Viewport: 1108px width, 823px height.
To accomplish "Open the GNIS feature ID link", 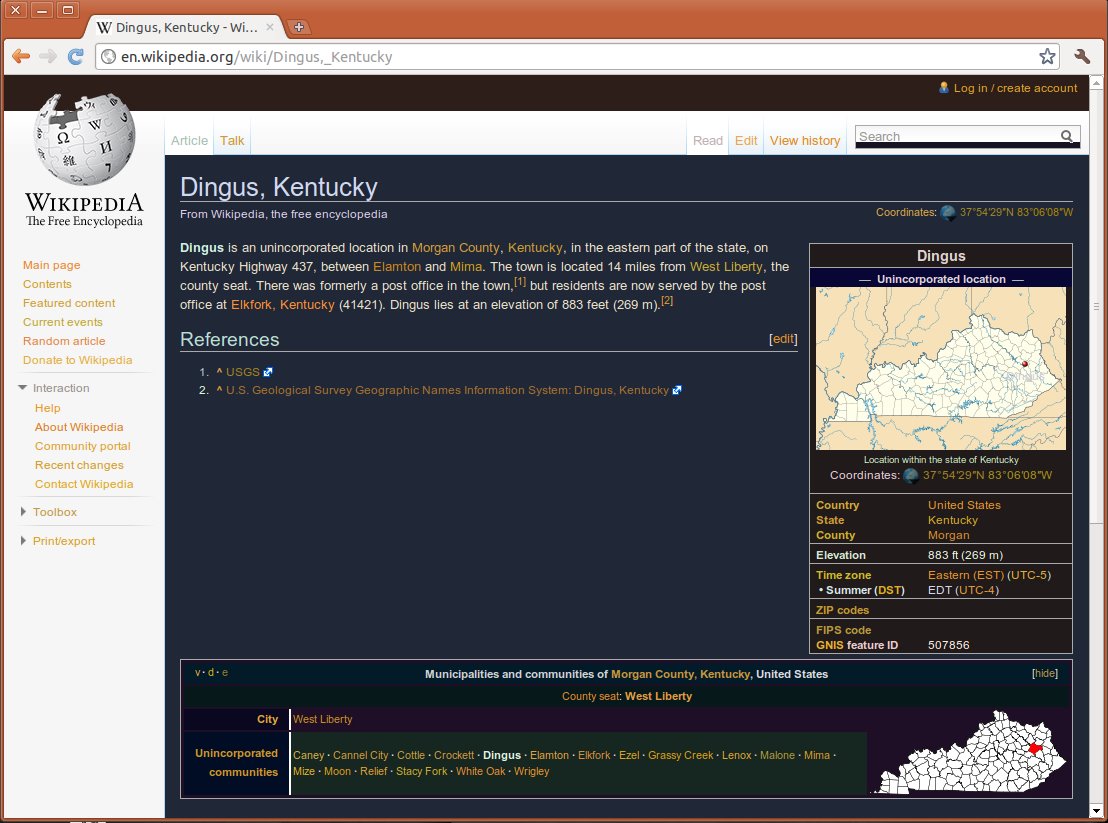I will pos(830,645).
